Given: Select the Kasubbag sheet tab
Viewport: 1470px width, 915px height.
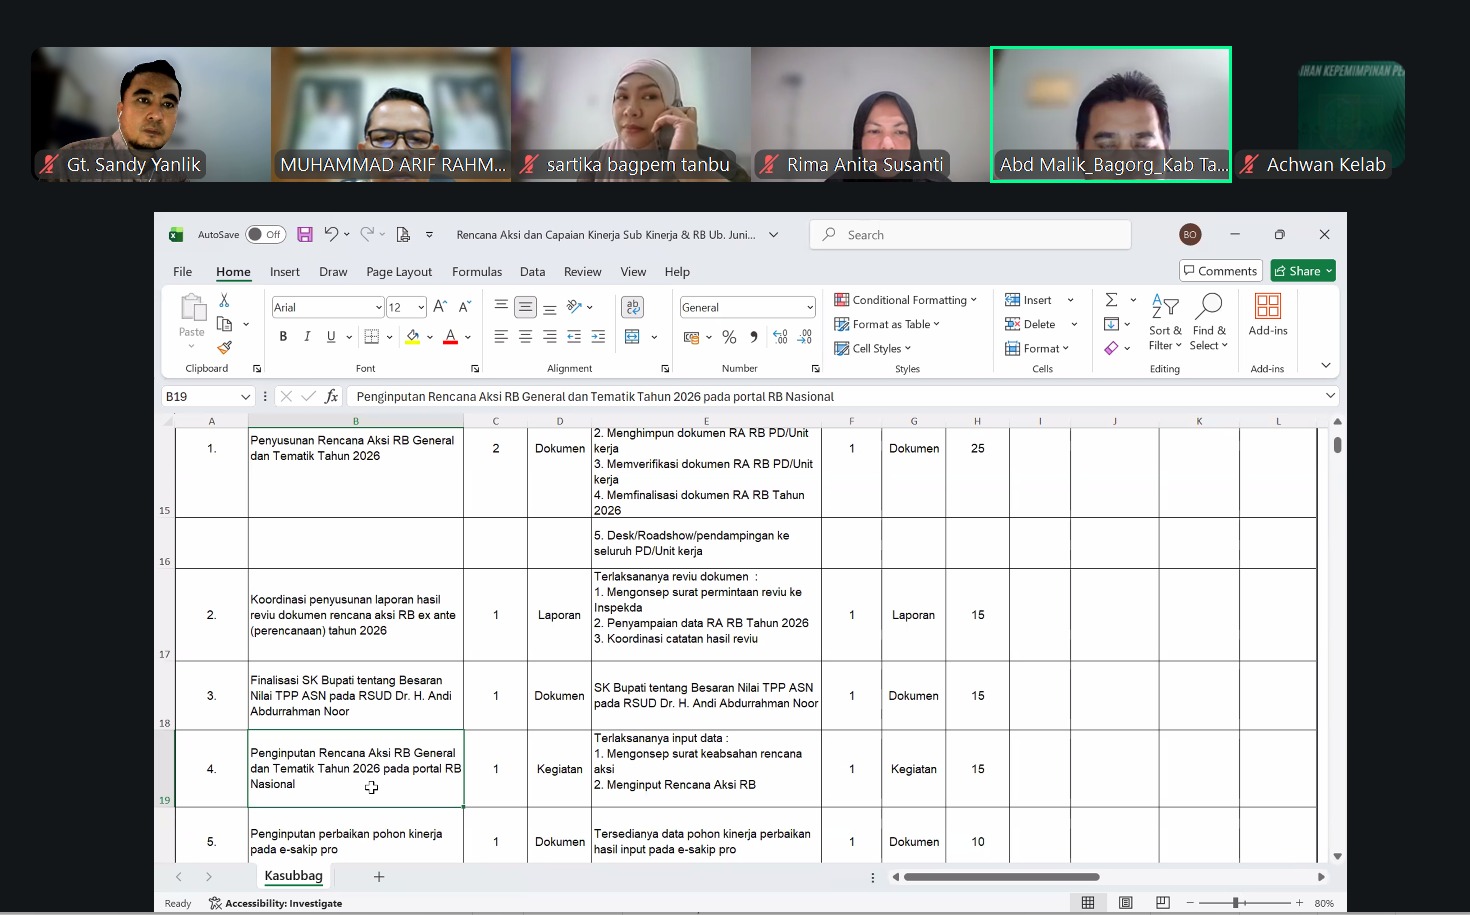Looking at the screenshot, I should (x=294, y=876).
